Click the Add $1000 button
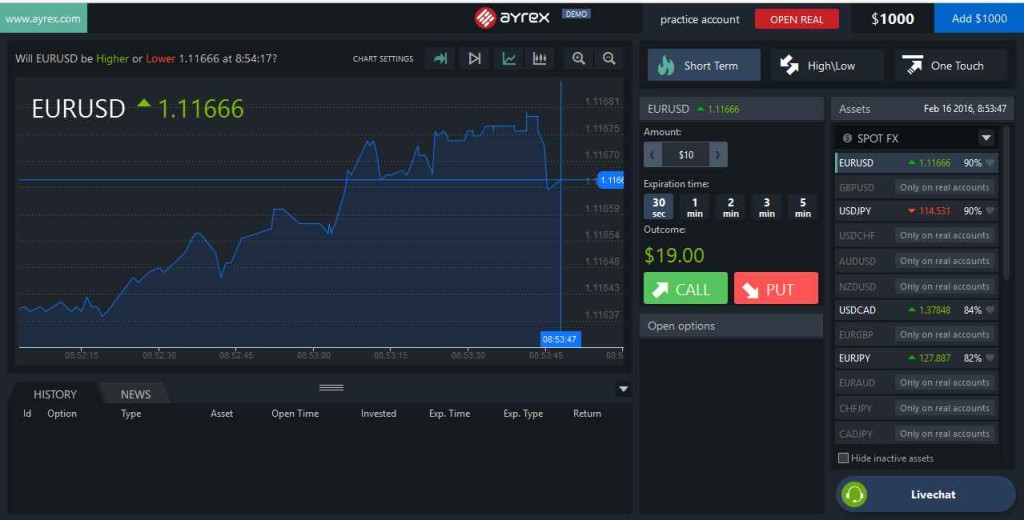 (979, 18)
